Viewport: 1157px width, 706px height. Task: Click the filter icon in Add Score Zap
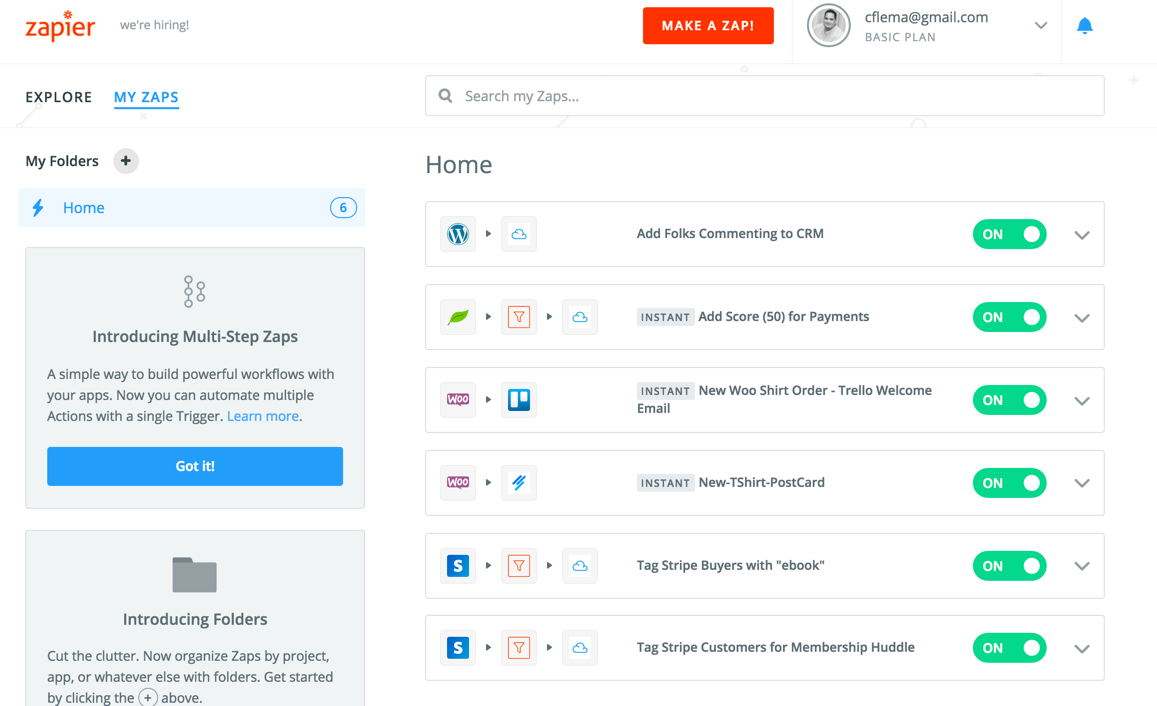coord(519,317)
